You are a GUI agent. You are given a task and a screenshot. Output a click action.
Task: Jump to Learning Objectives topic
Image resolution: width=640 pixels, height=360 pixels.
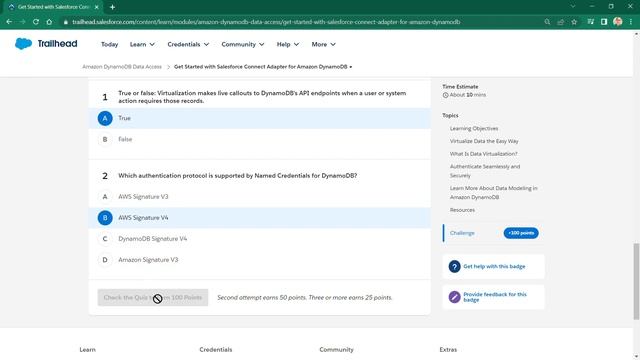(474, 129)
